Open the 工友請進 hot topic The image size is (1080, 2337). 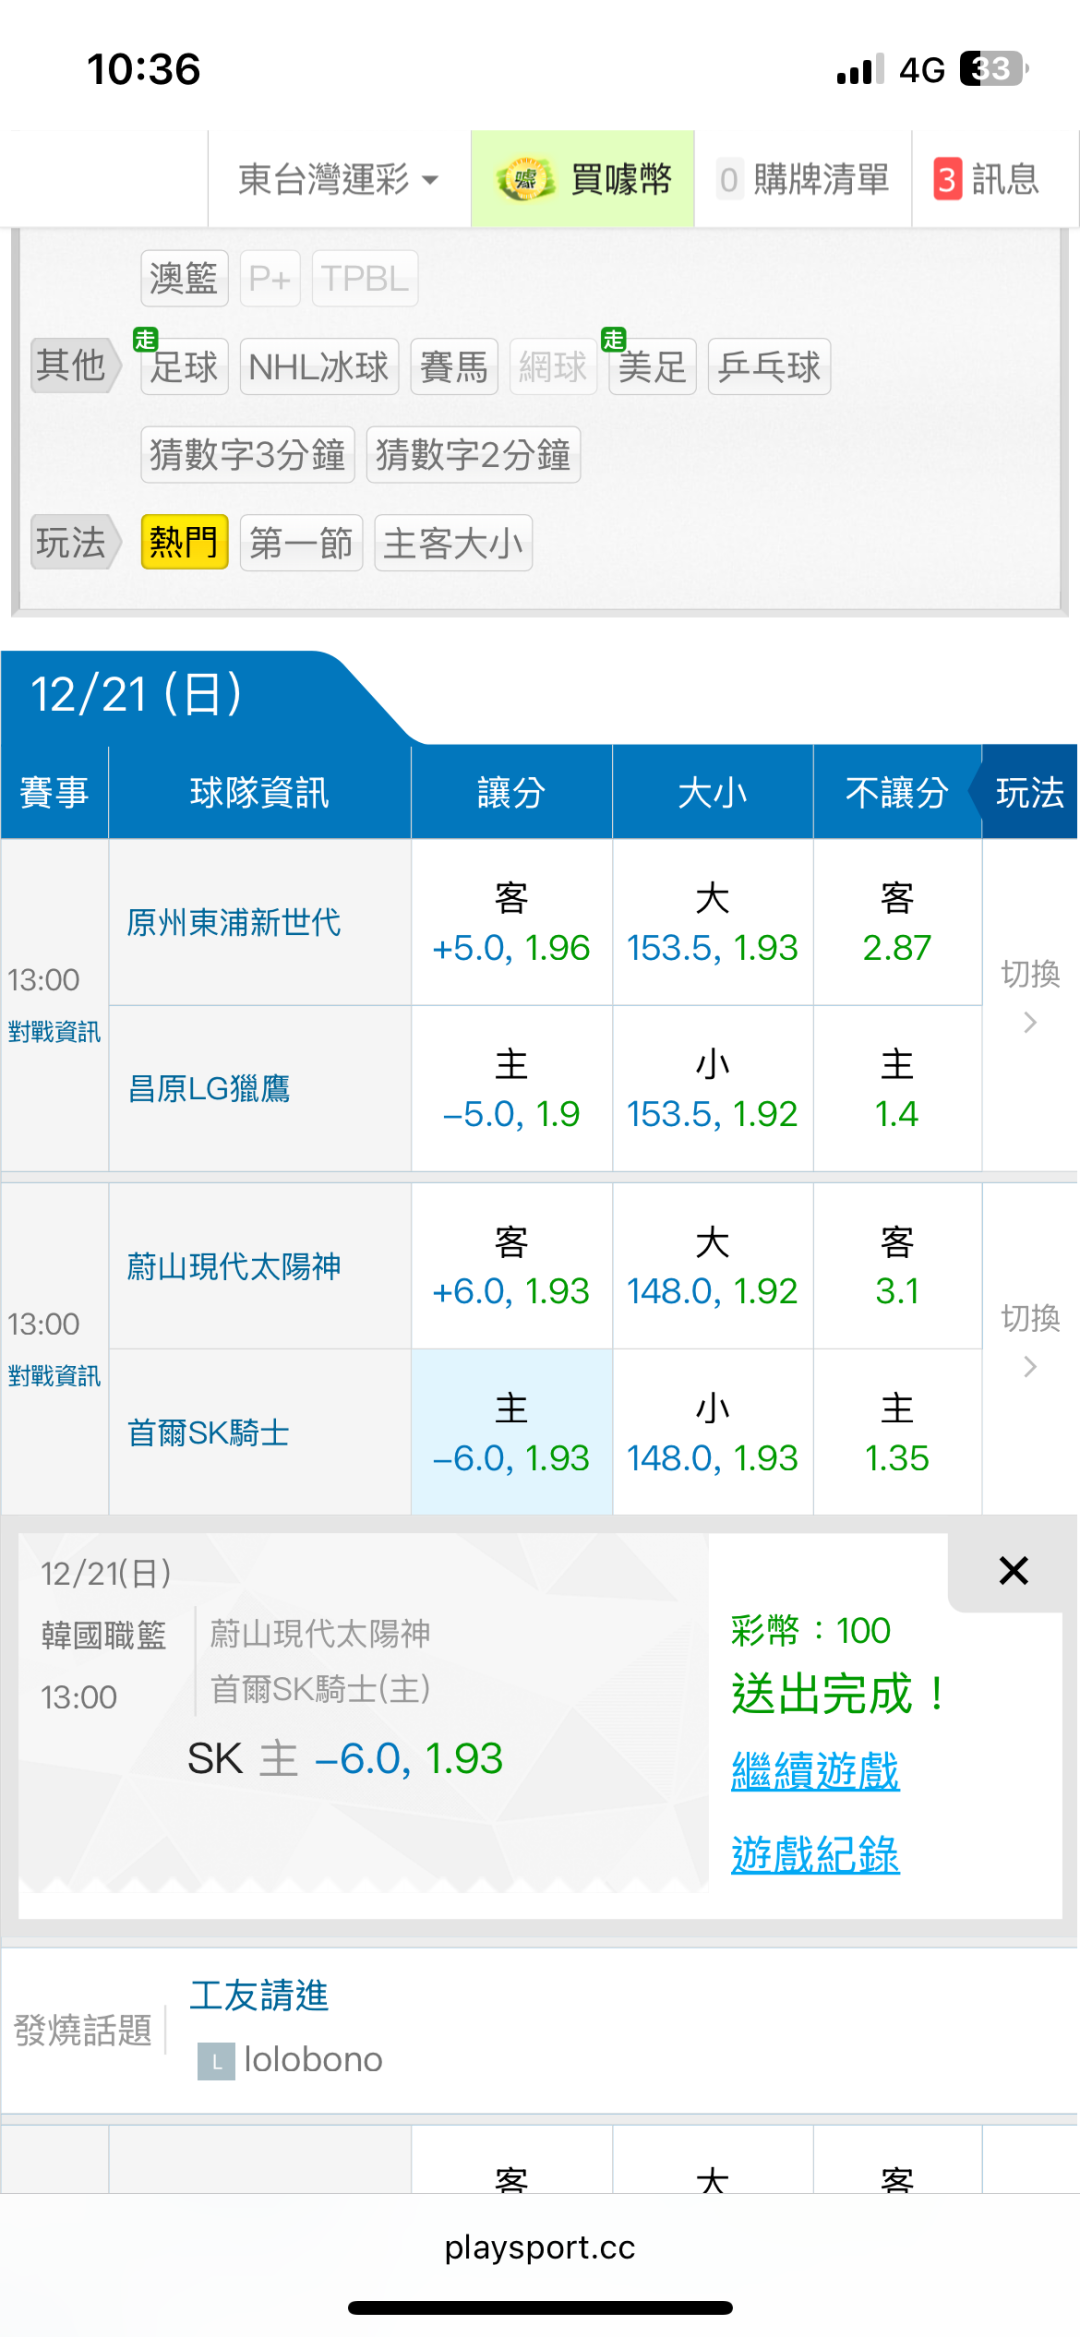(259, 1996)
